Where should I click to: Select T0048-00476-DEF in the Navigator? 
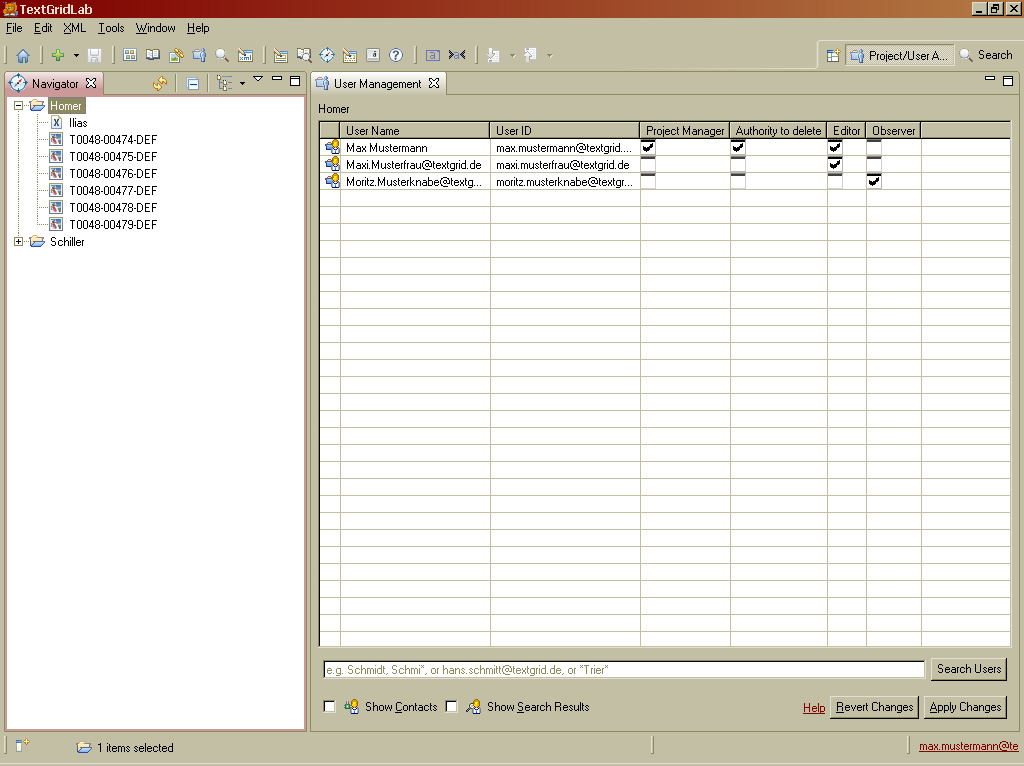click(x=112, y=174)
